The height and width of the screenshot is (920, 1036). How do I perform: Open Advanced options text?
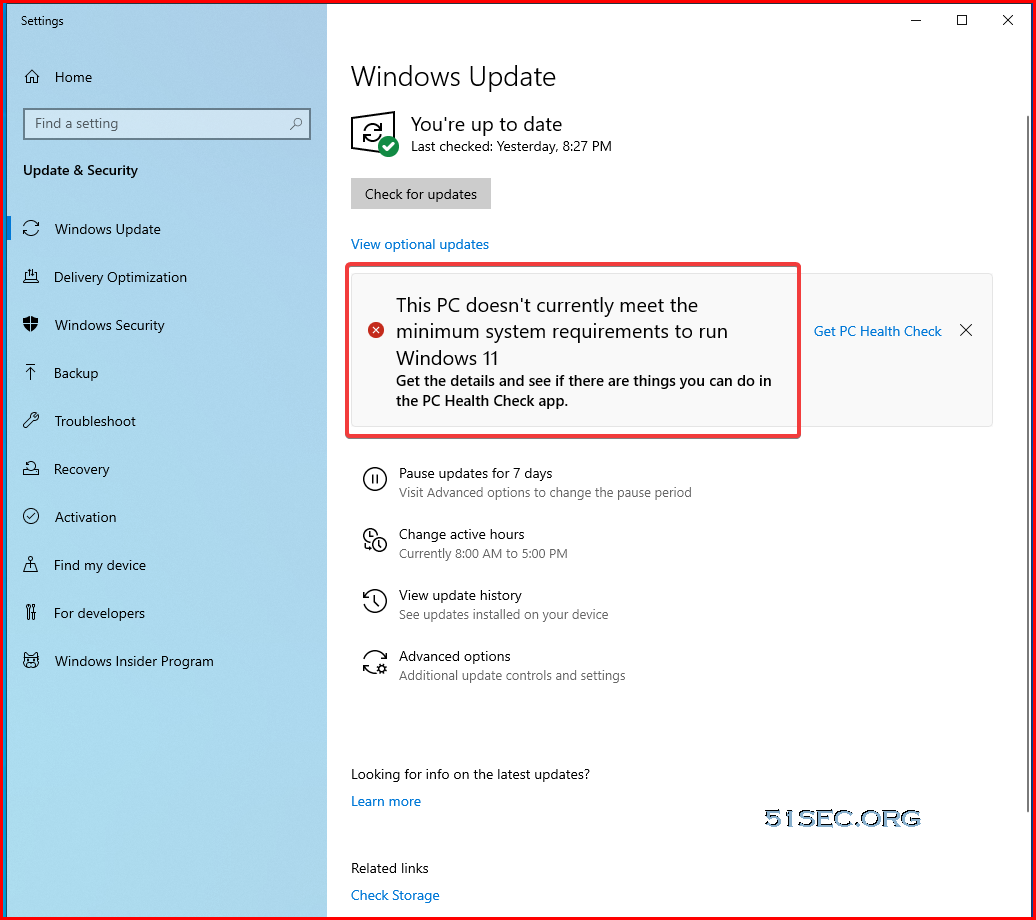pyautogui.click(x=455, y=656)
